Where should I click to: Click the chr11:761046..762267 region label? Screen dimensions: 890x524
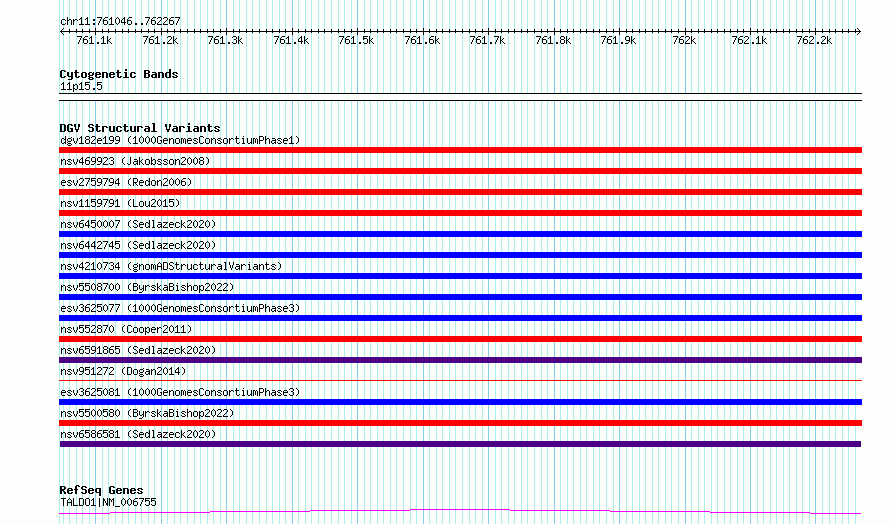(120, 22)
